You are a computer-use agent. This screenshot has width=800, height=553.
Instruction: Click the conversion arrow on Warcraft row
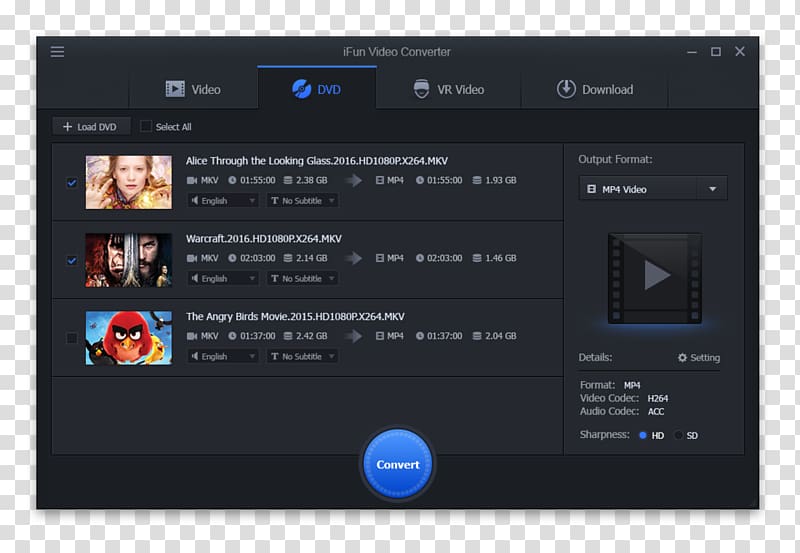353,258
